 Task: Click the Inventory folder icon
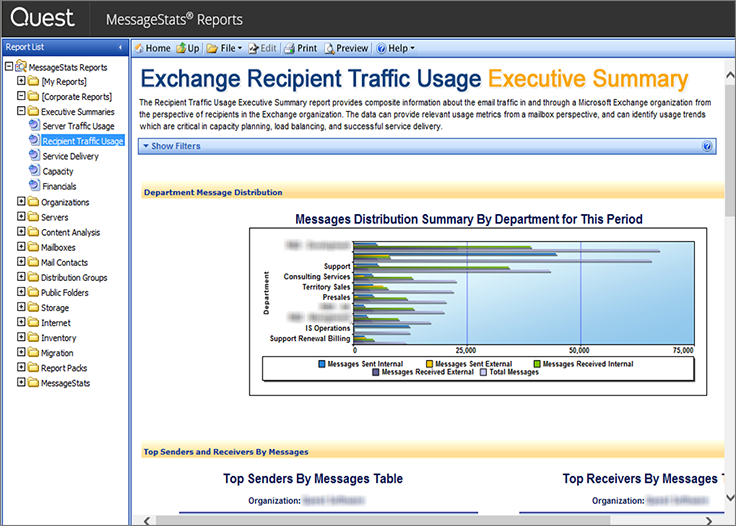[33, 337]
